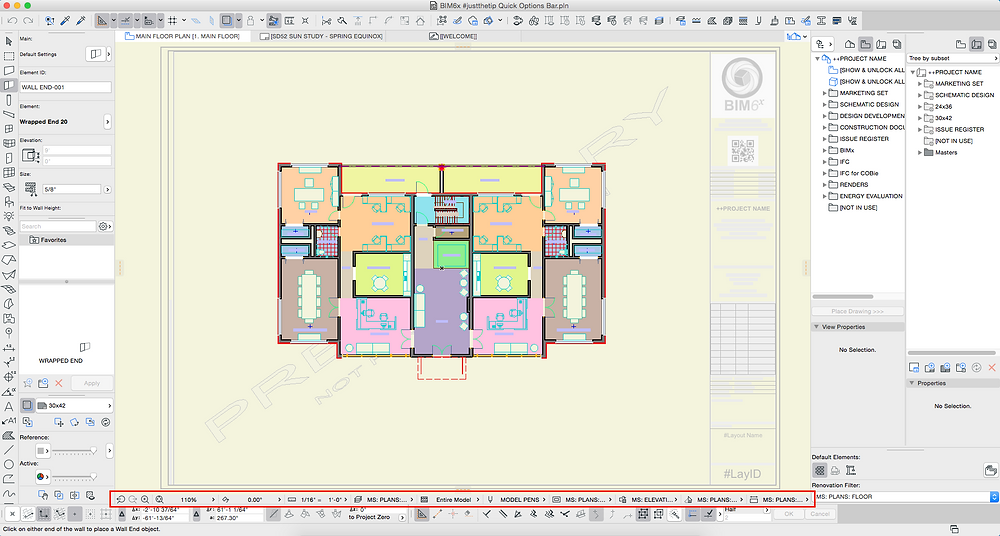Expand the 24x36 subset in Layout Book
Screen dimensions: 1000x536
click(x=920, y=107)
